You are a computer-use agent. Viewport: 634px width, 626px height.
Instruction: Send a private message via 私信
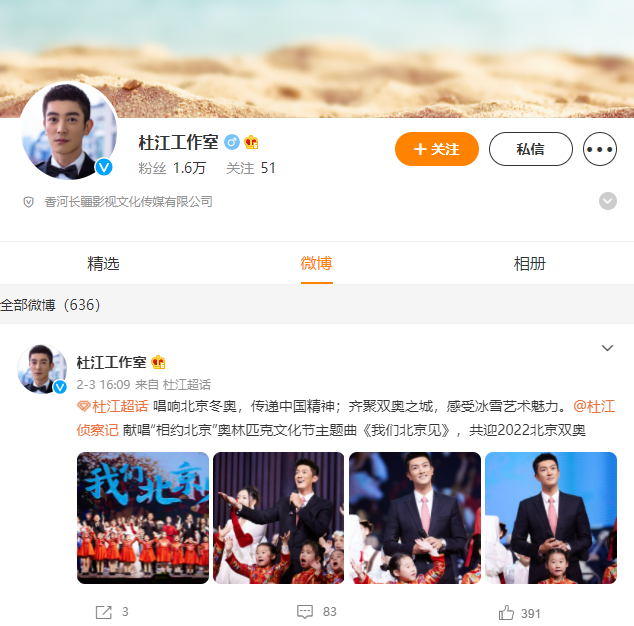(530, 149)
